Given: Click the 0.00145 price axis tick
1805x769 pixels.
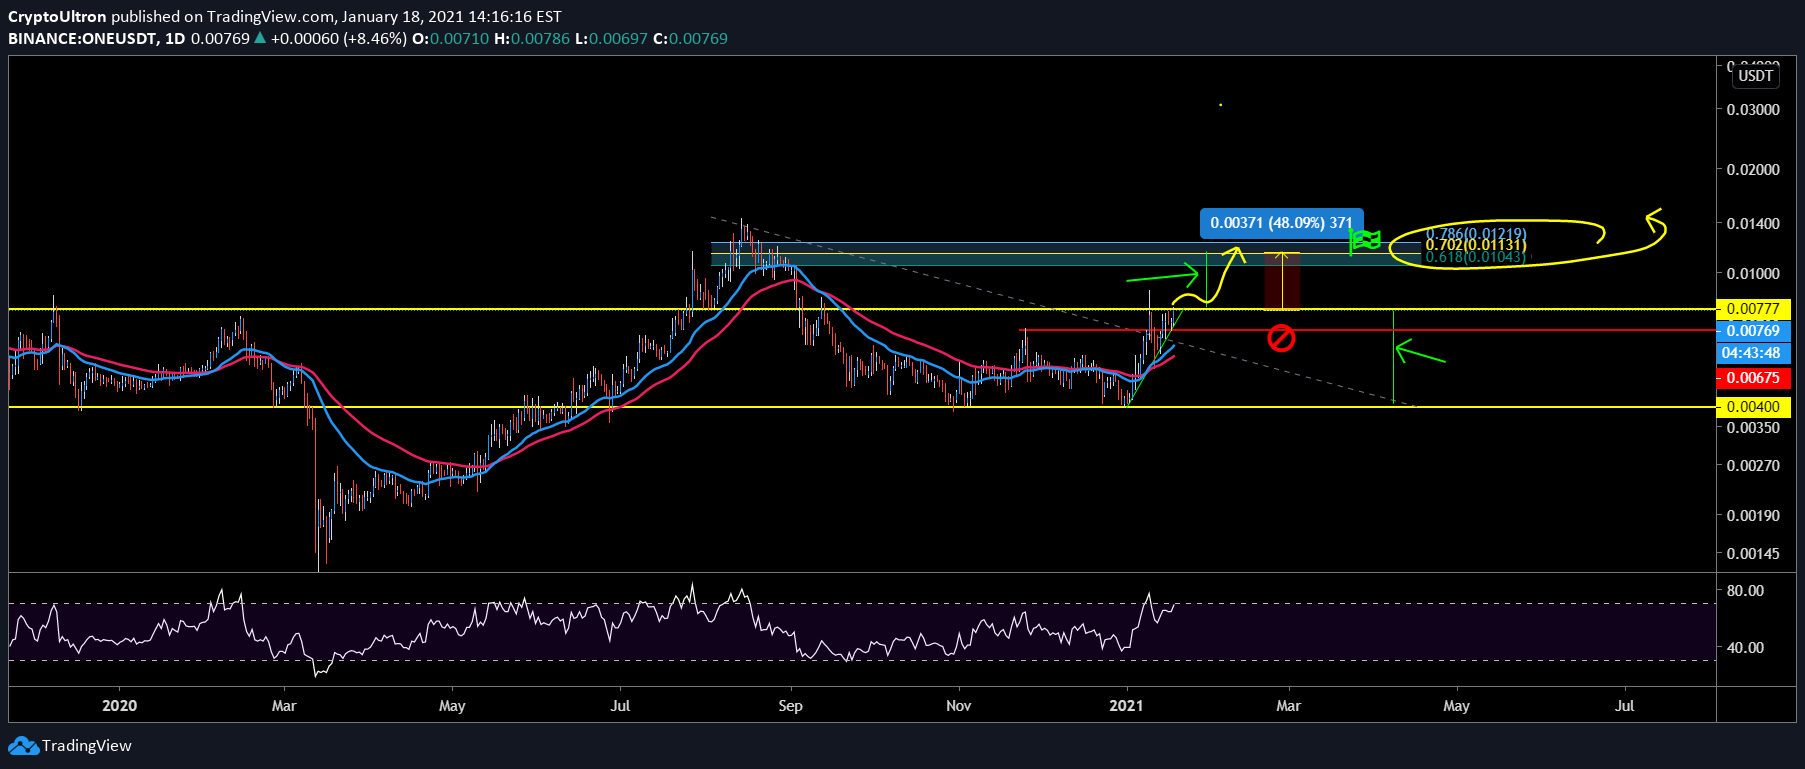Looking at the screenshot, I should click(1753, 553).
